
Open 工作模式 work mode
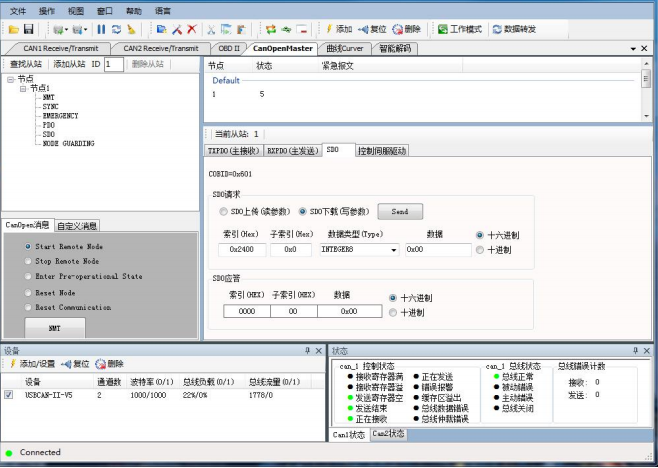click(x=460, y=29)
